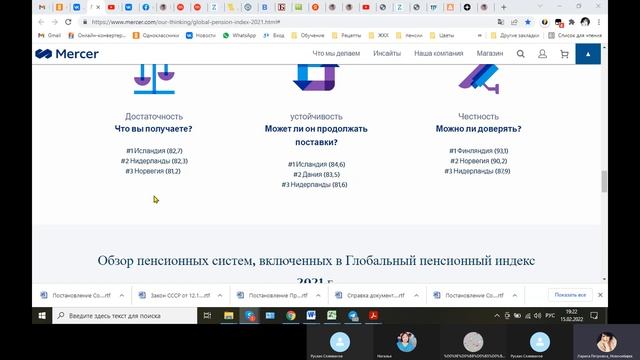Viewport: 640px width, 360px height.
Task: Expand options for Закон СССР download
Action: pos(220,295)
